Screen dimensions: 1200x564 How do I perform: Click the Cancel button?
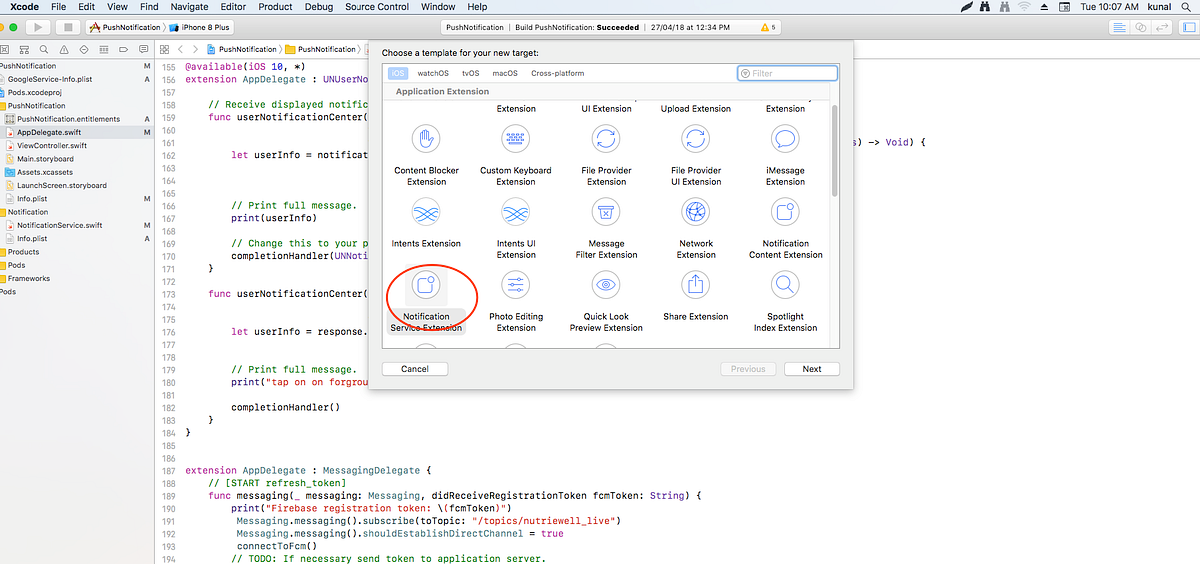[415, 369]
